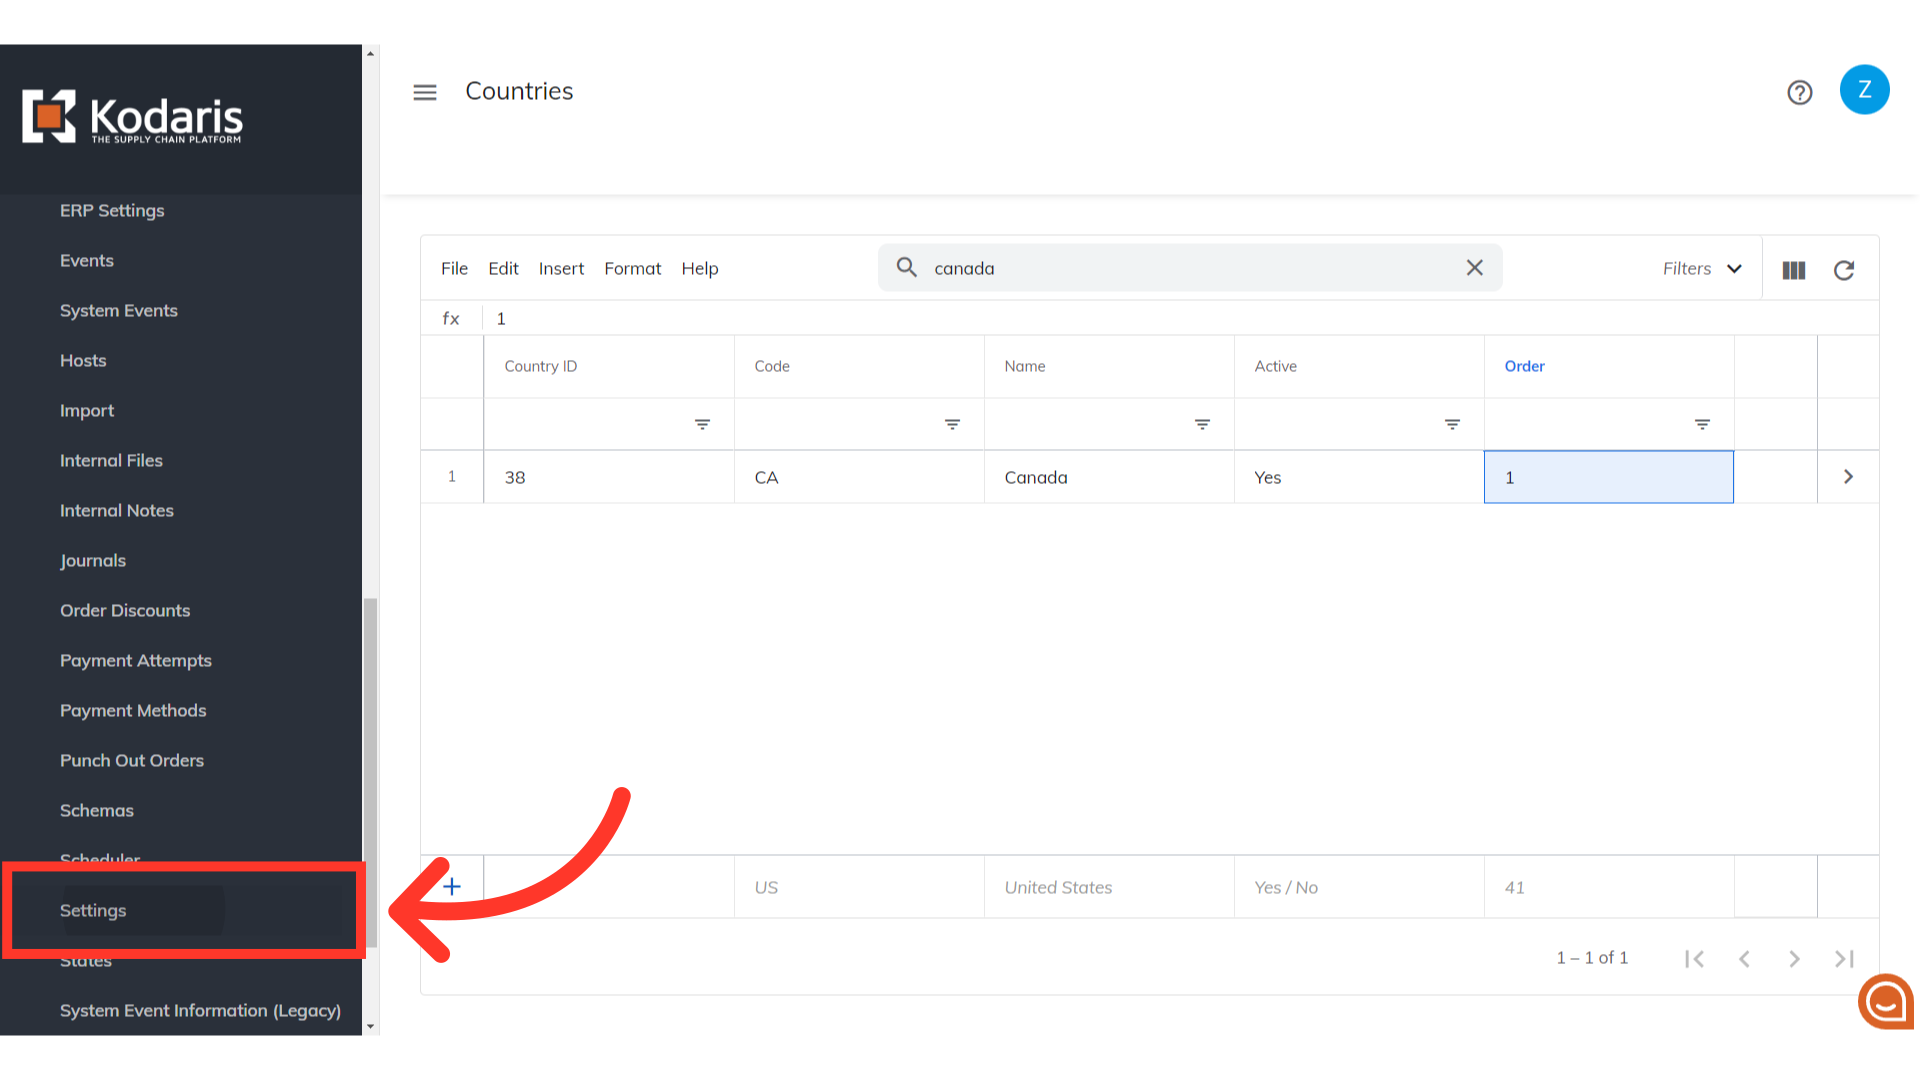Open the chat support bubble
The image size is (1920, 1080).
tap(1885, 1001)
